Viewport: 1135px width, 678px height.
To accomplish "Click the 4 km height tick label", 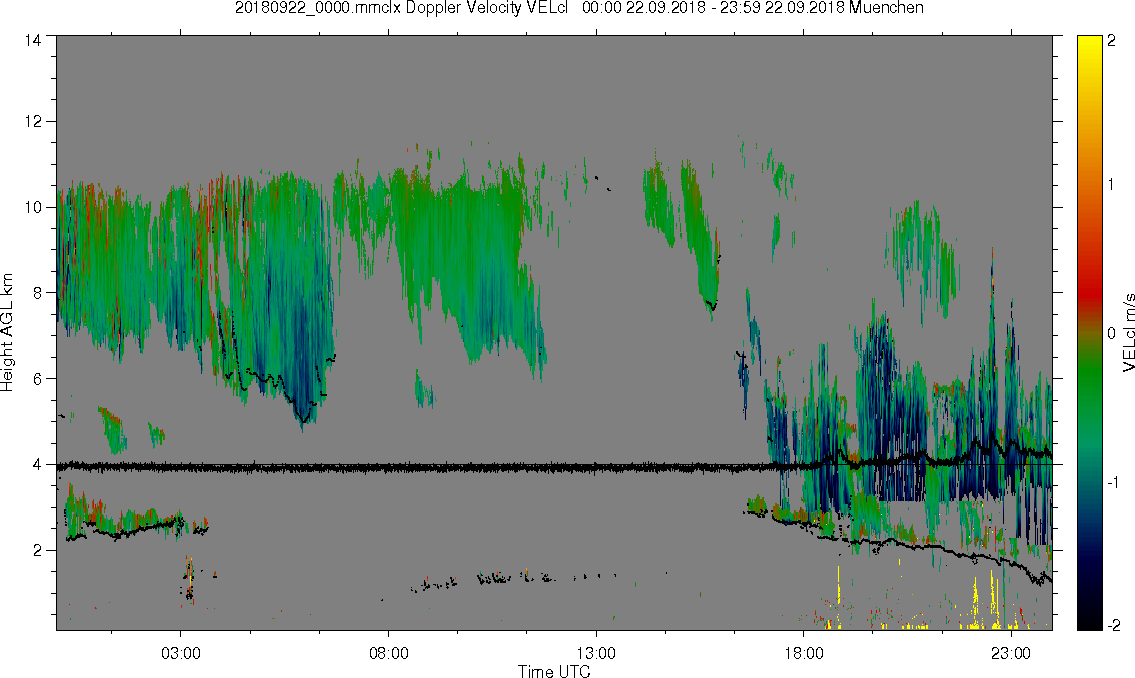I will tap(36, 465).
